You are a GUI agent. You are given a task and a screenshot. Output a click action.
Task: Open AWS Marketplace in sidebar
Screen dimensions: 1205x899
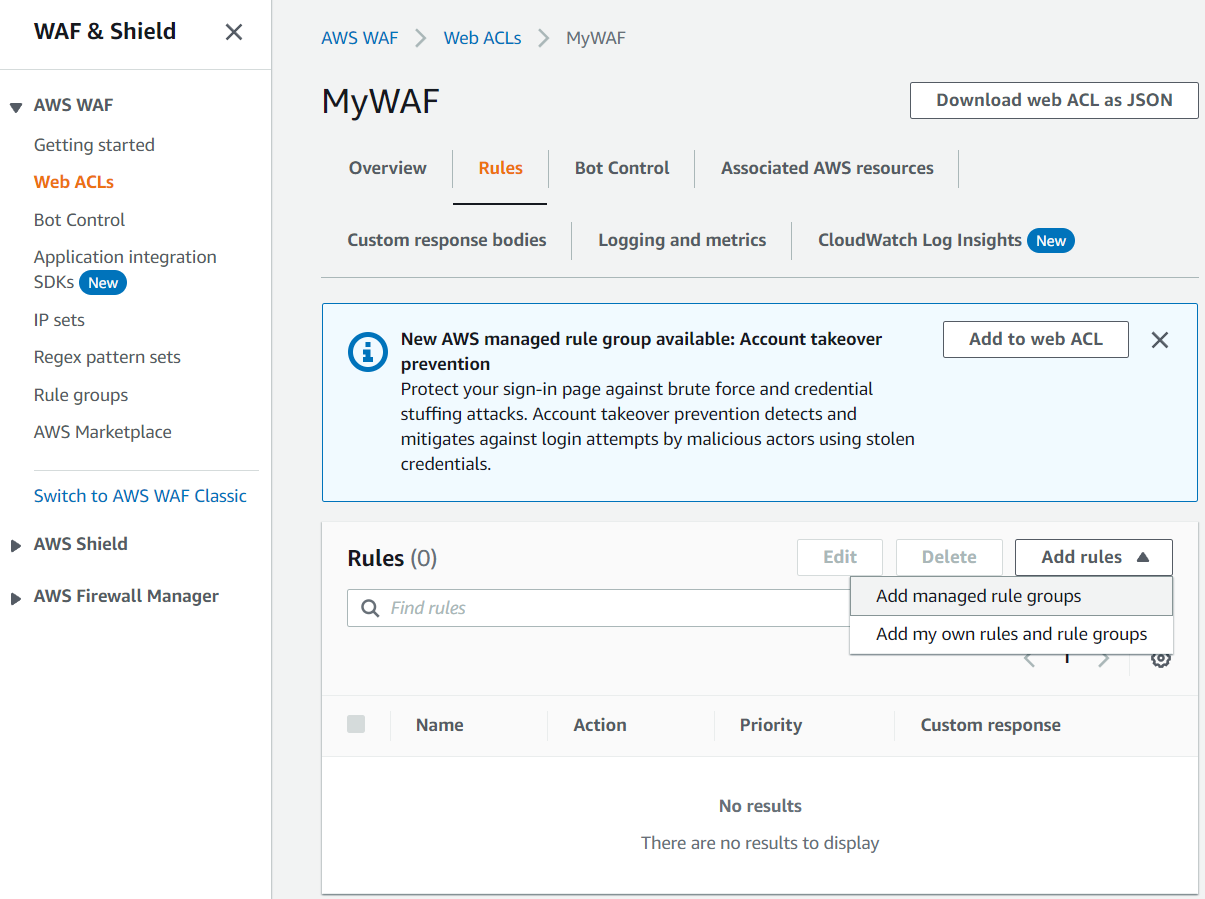(x=103, y=432)
